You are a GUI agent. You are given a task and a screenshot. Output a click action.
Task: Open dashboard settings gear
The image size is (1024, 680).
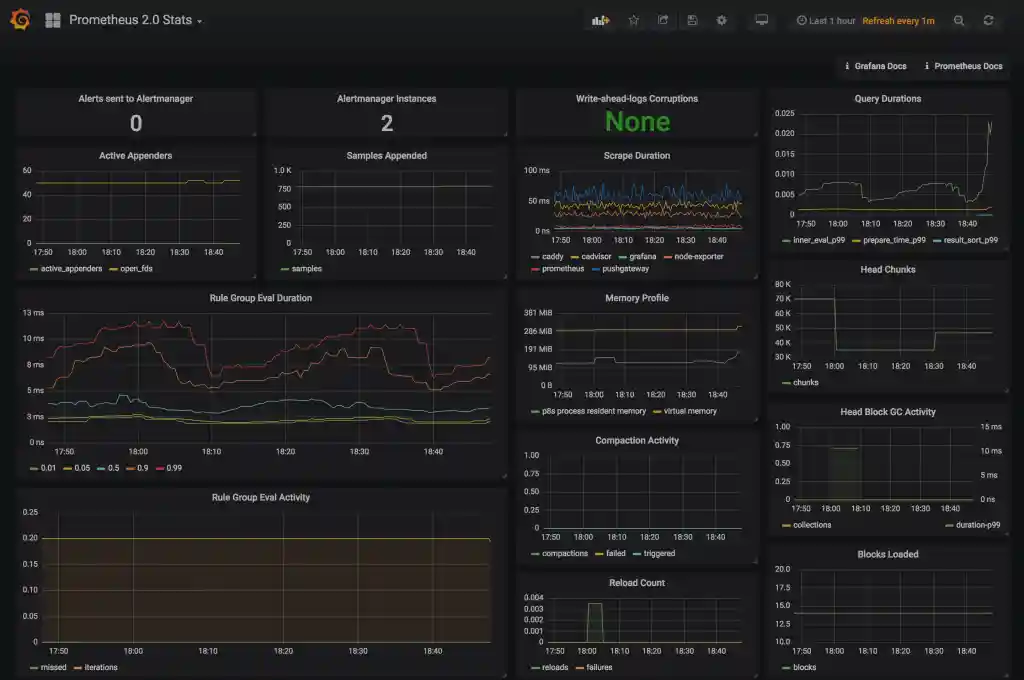721,20
